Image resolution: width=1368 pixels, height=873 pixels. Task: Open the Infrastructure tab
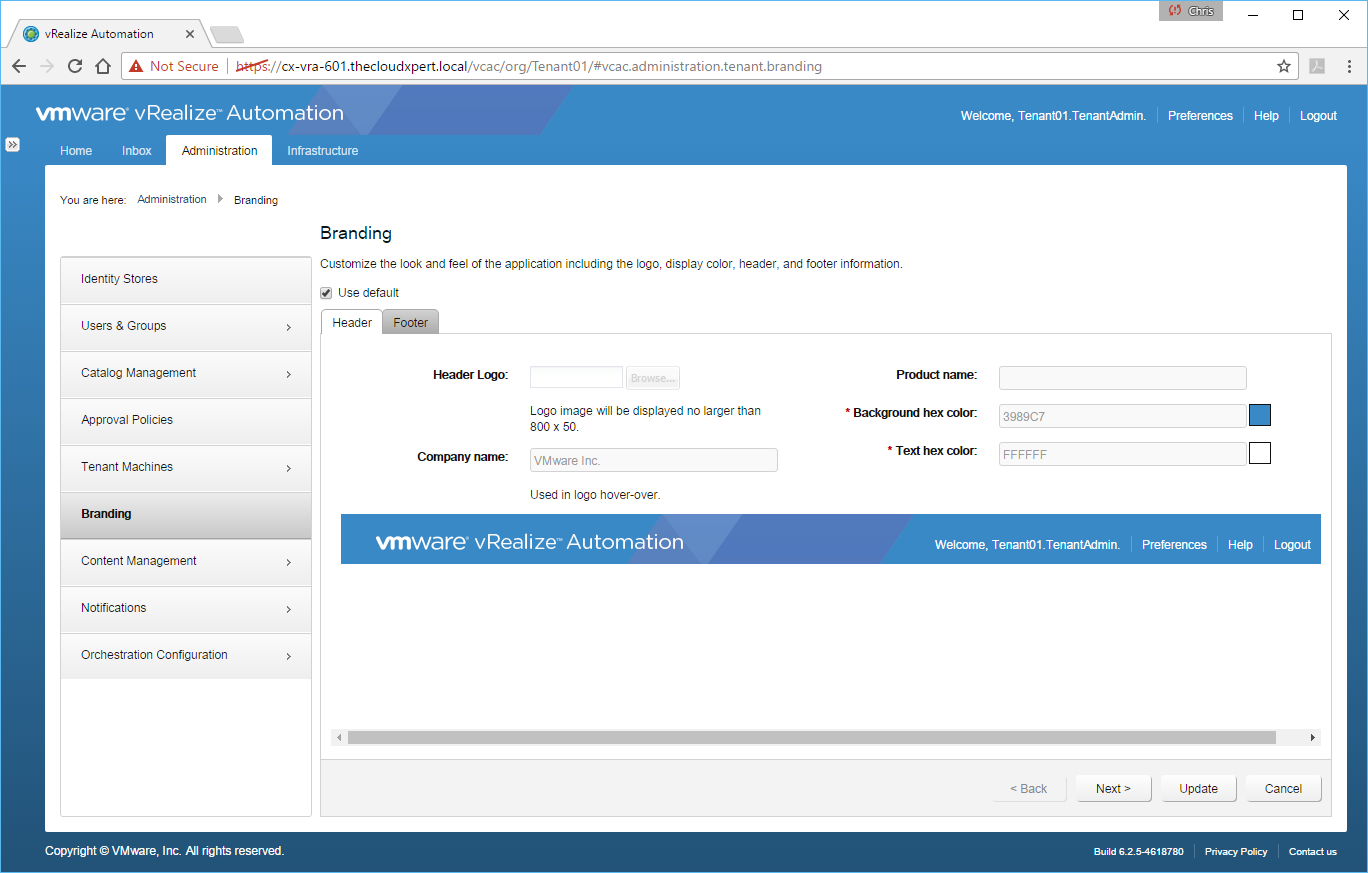pos(322,151)
